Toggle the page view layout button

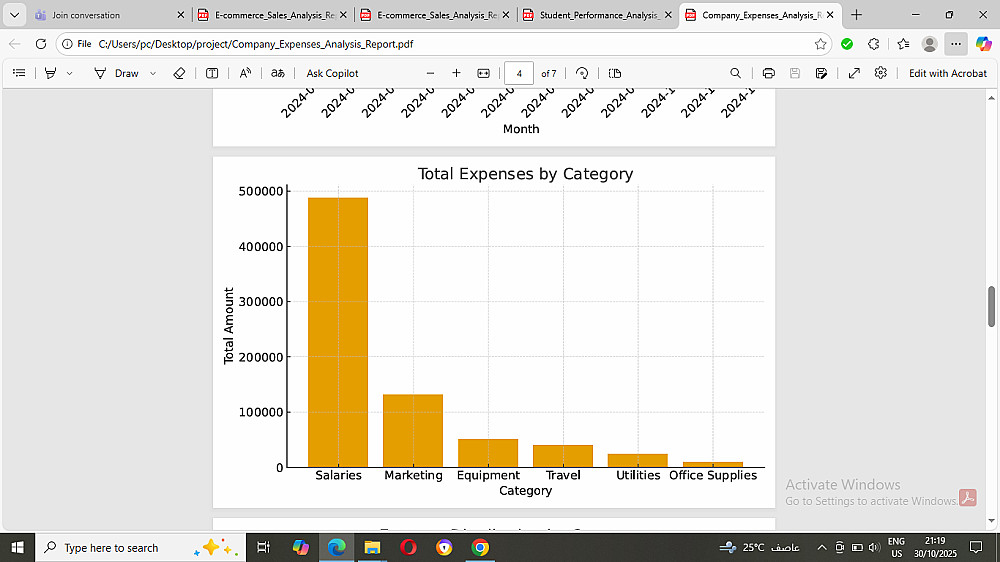point(615,73)
